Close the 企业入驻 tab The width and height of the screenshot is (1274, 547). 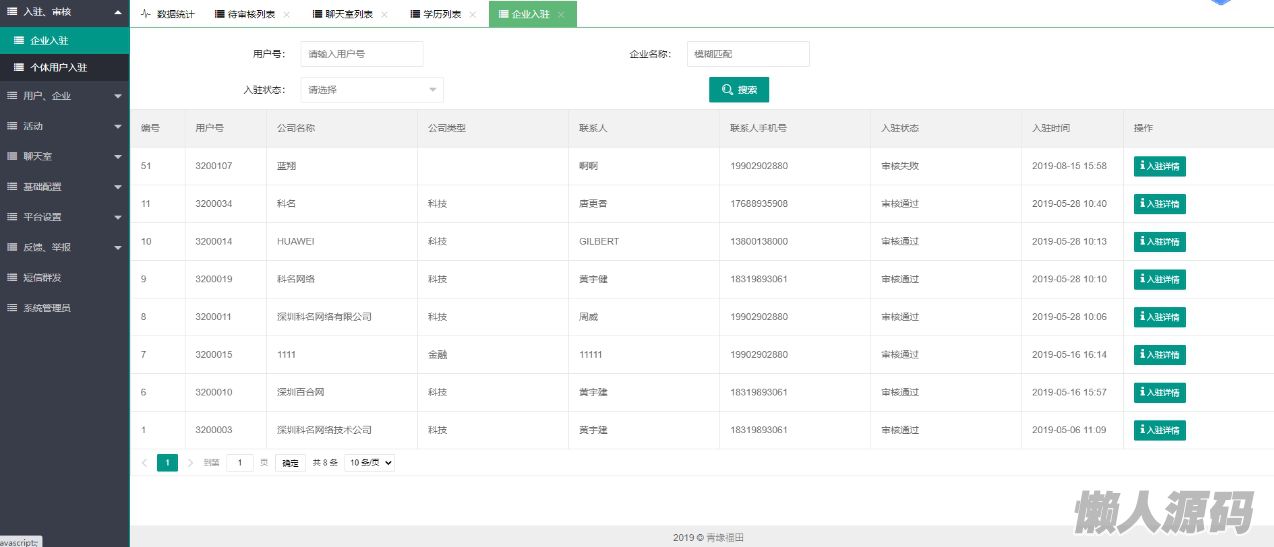(x=561, y=15)
